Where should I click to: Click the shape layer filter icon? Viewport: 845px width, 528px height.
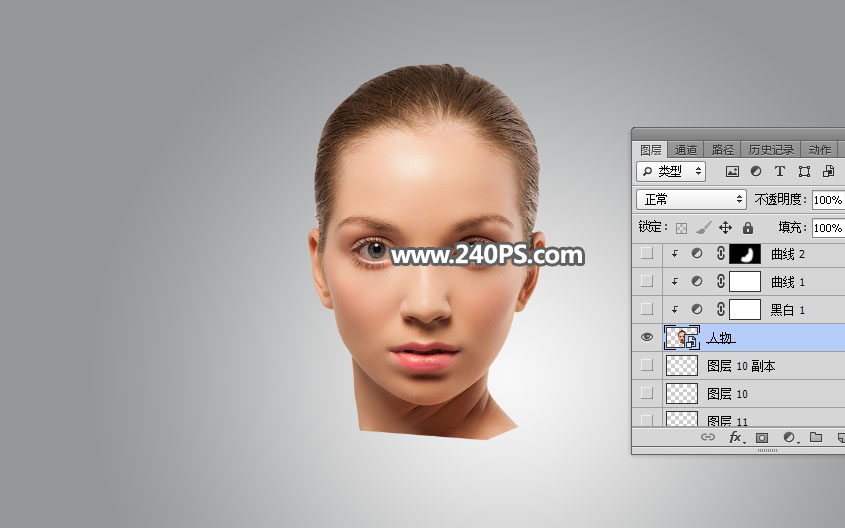tap(804, 172)
